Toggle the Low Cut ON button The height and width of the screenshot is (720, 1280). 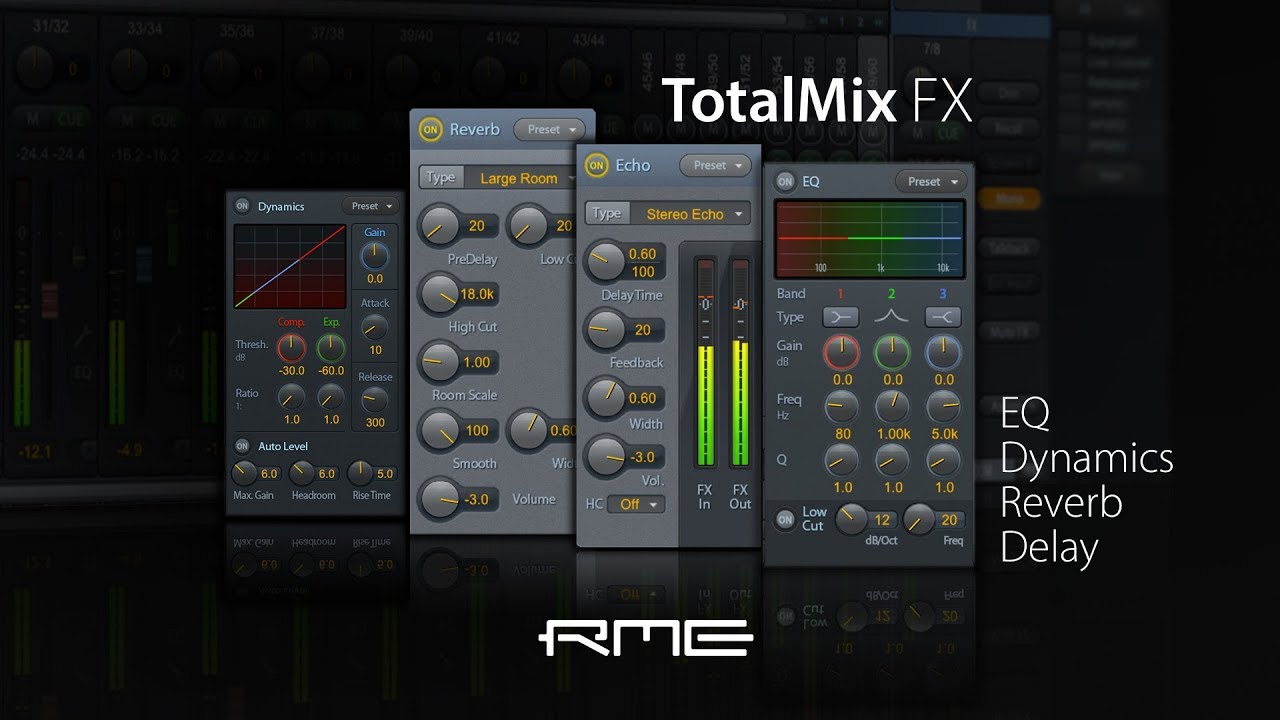[785, 519]
